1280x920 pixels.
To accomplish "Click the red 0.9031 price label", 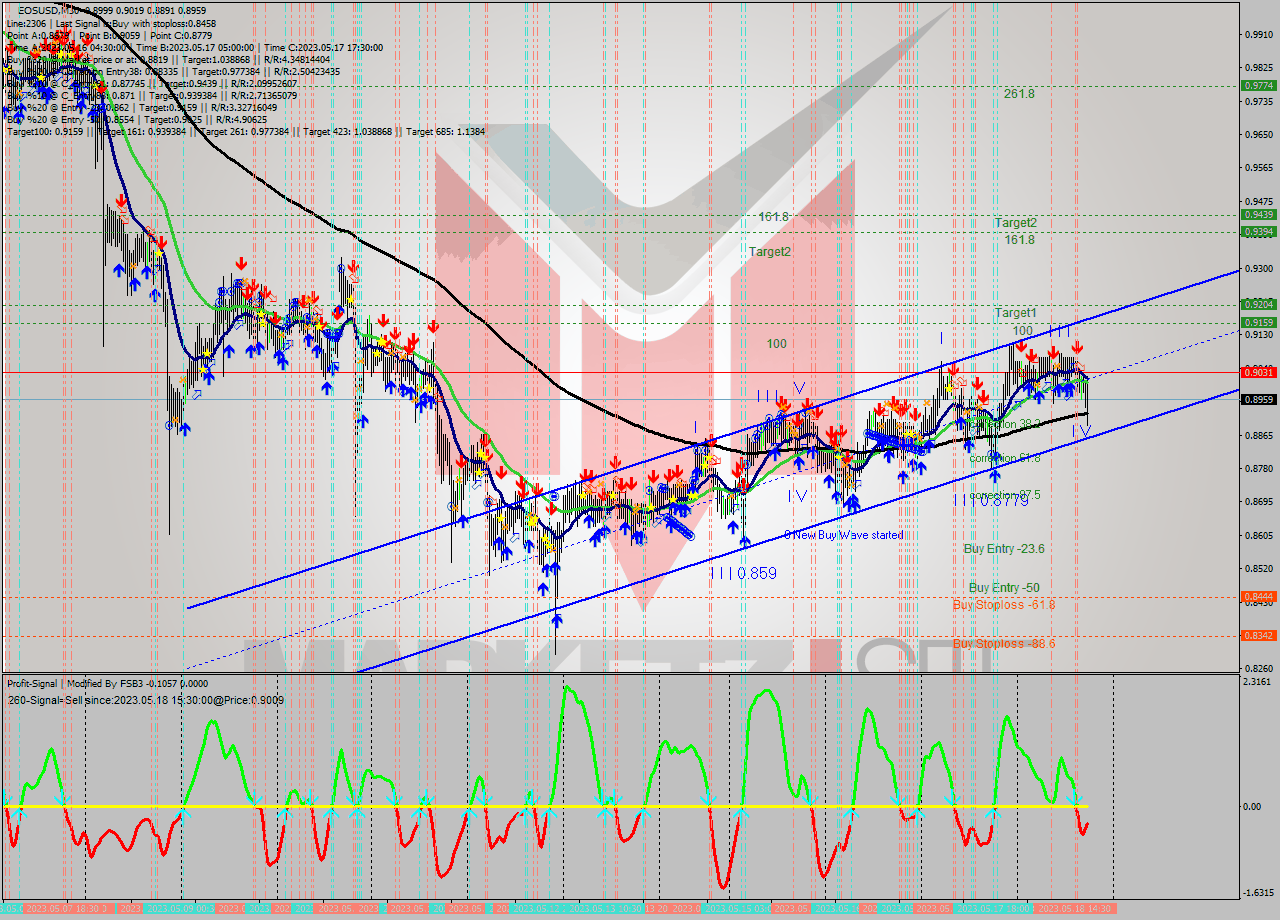I will (x=1257, y=372).
